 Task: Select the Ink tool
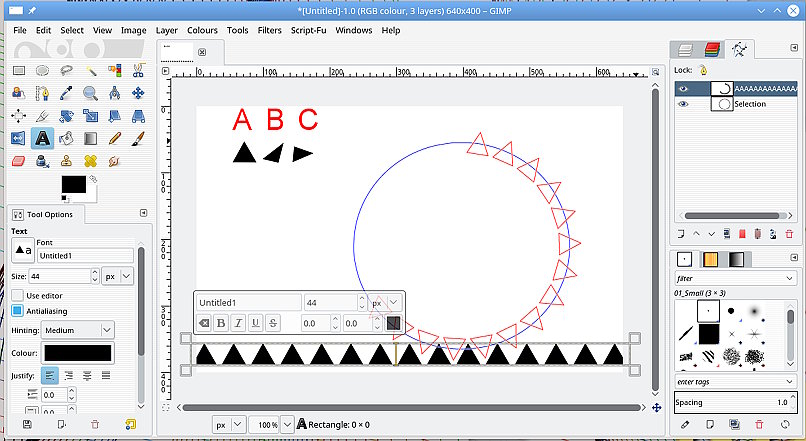pos(42,161)
